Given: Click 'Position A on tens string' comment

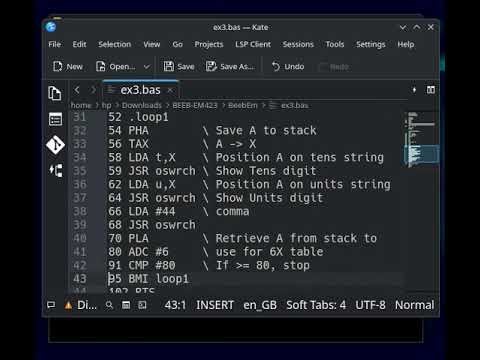Looking at the screenshot, I should pyautogui.click(x=300, y=157).
